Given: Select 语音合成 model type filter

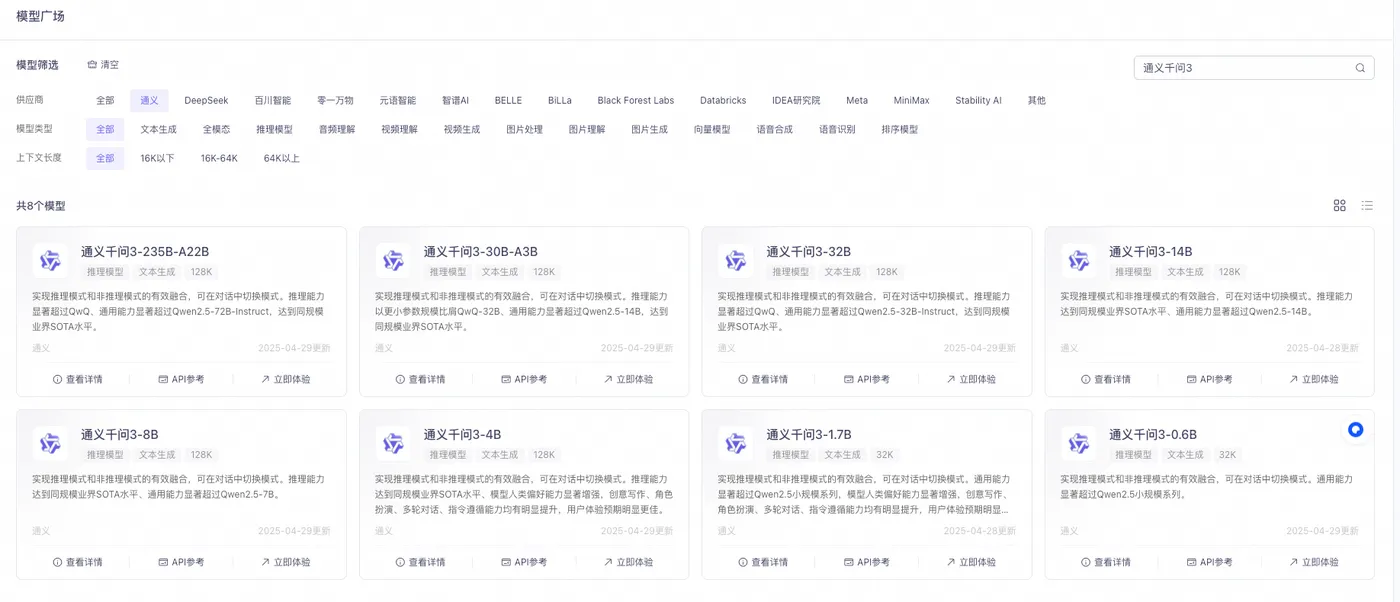Looking at the screenshot, I should coord(774,129).
